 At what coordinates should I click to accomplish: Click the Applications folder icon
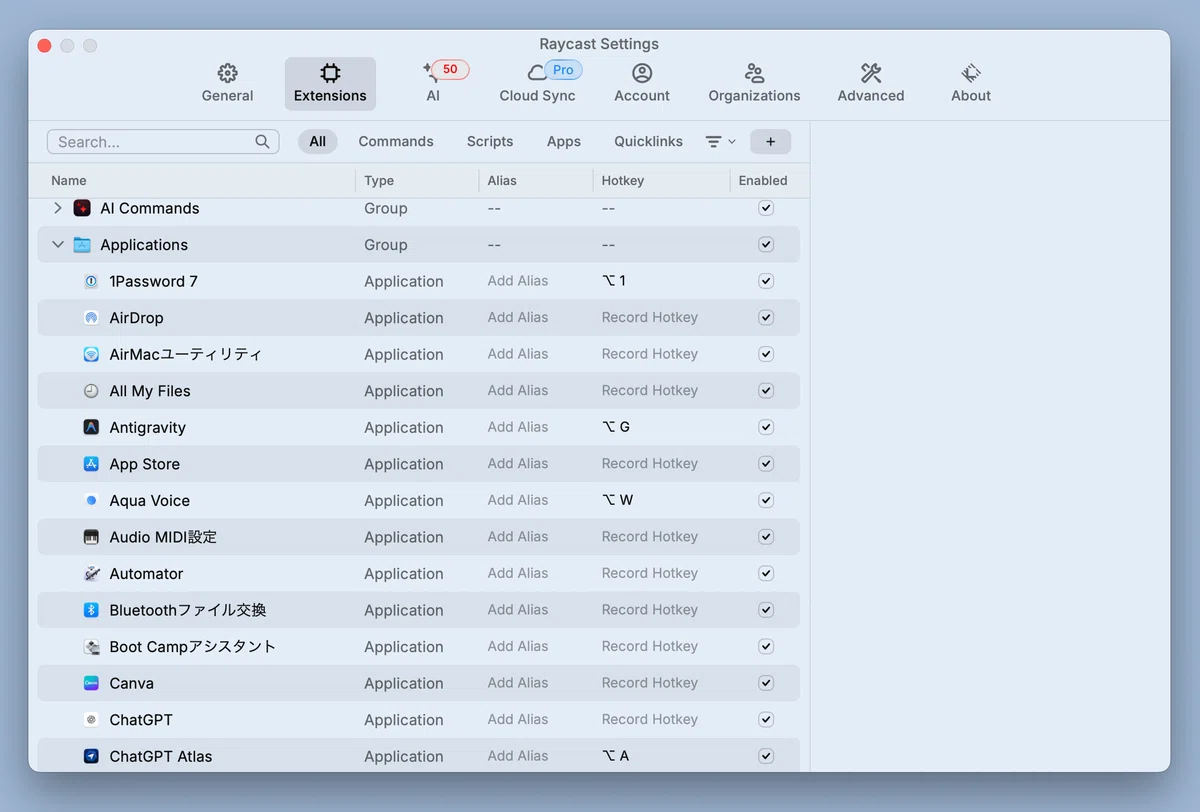[x=82, y=245]
